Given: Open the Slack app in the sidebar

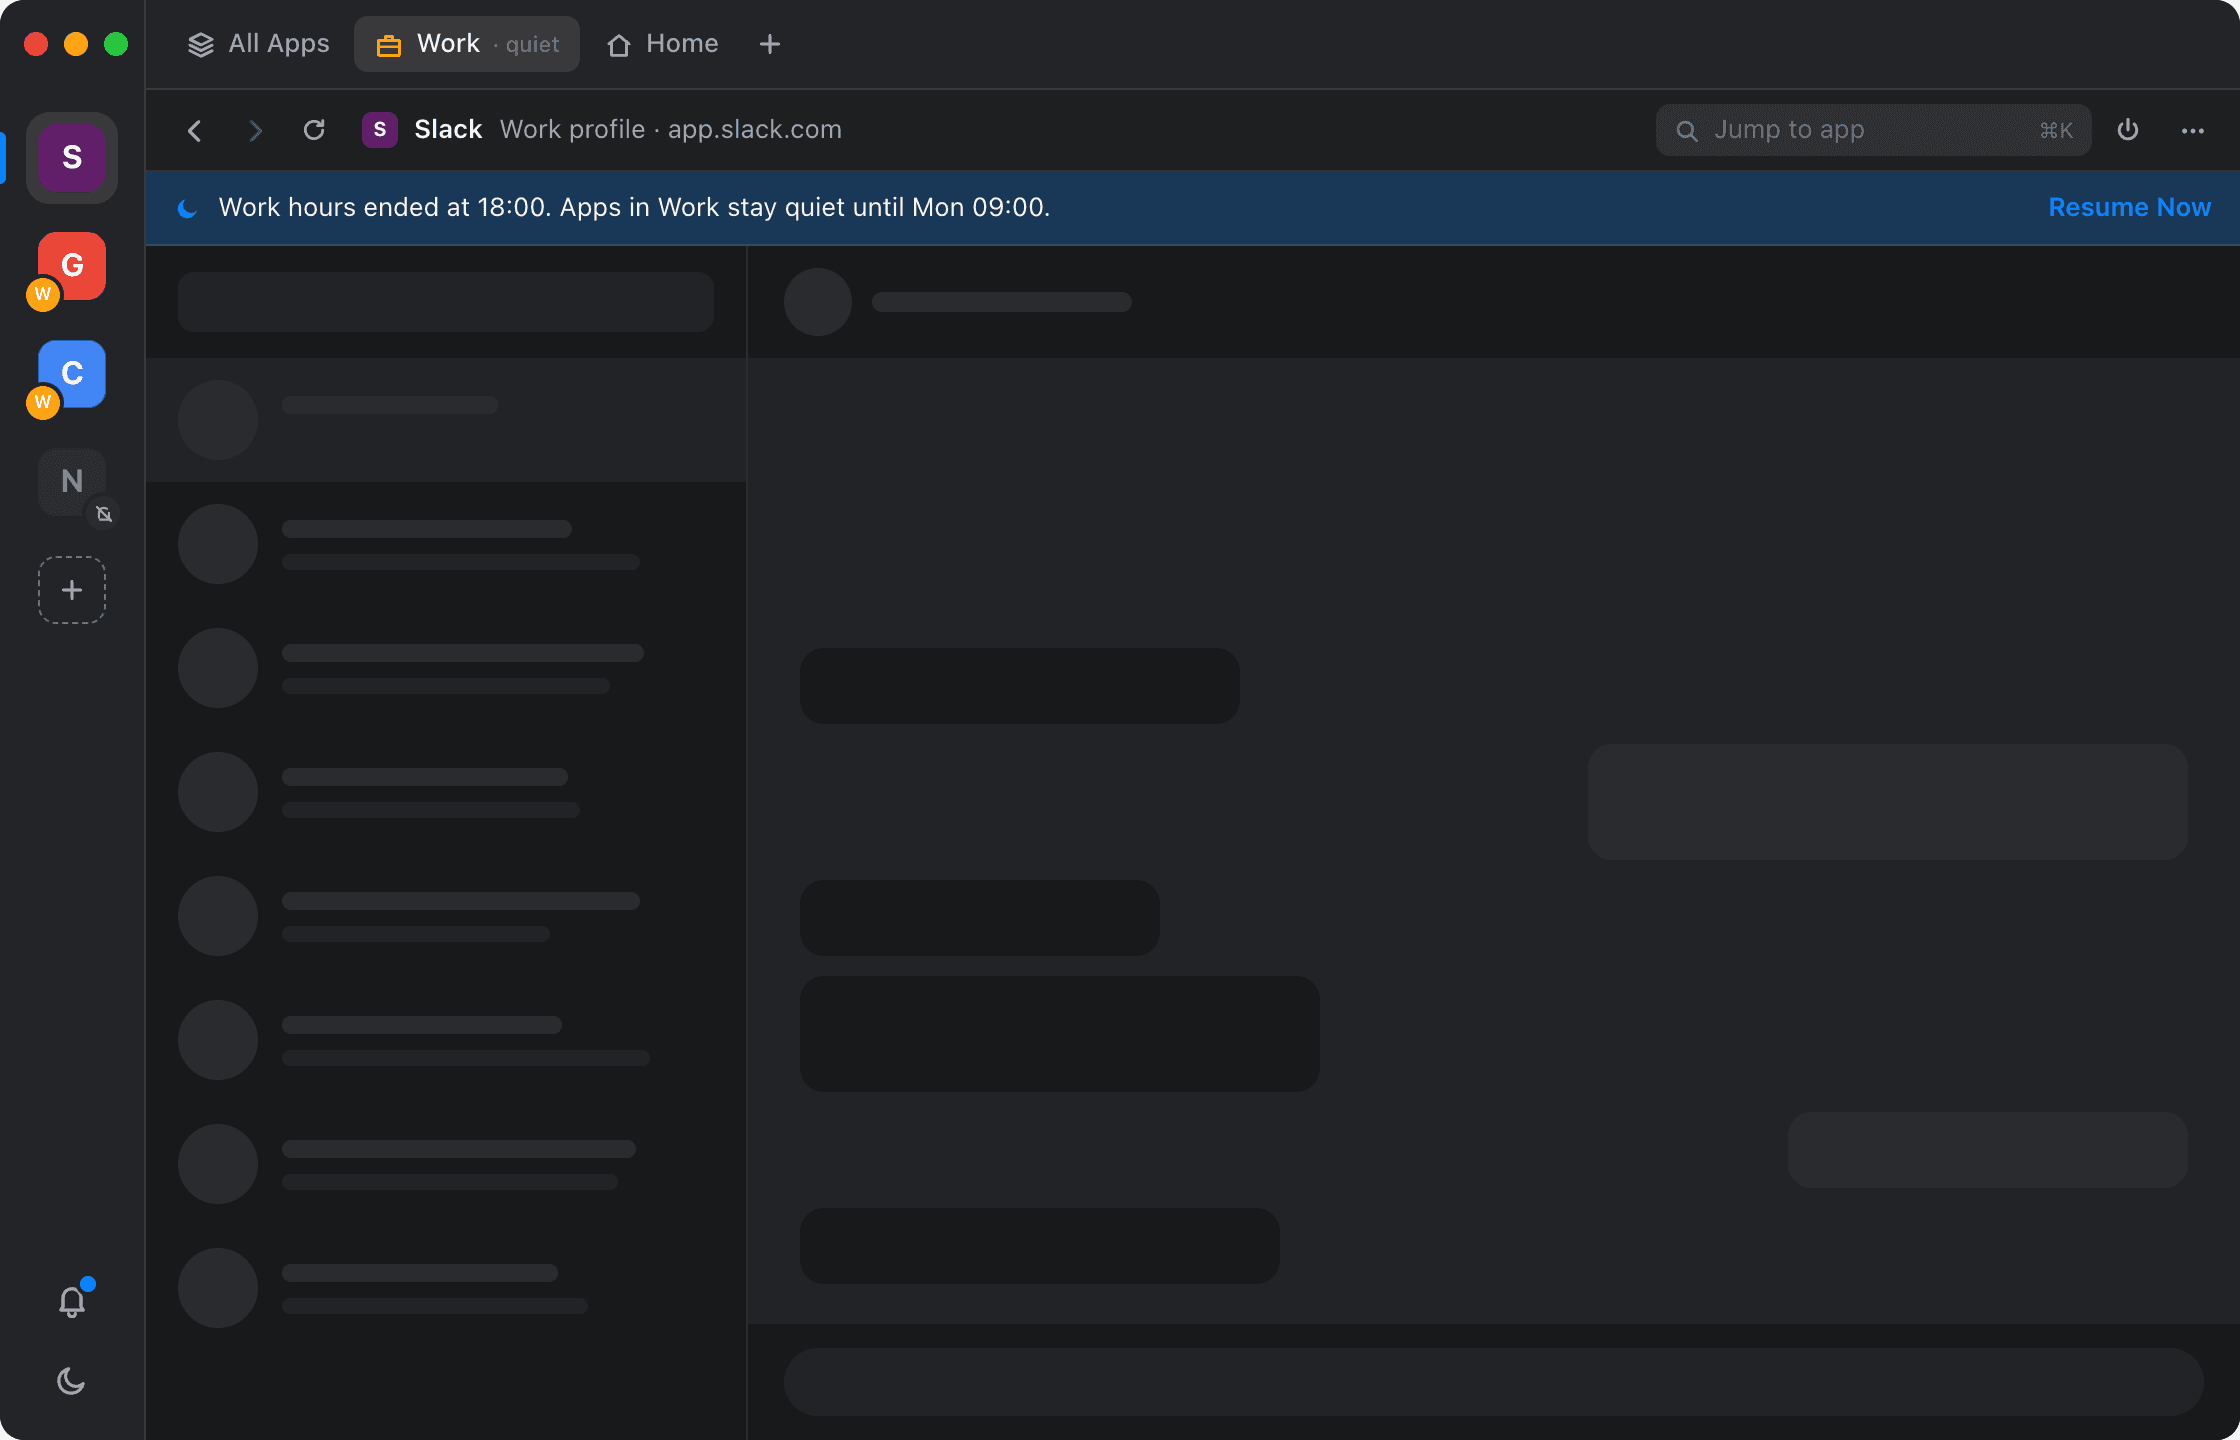Looking at the screenshot, I should (x=72, y=157).
